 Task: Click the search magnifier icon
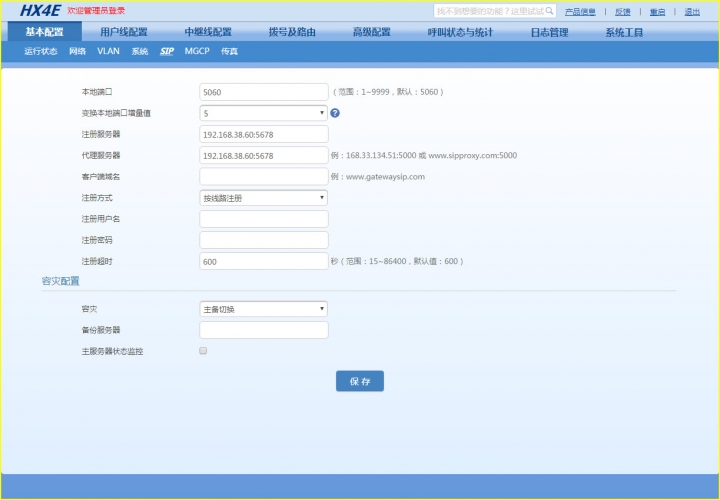[549, 11]
